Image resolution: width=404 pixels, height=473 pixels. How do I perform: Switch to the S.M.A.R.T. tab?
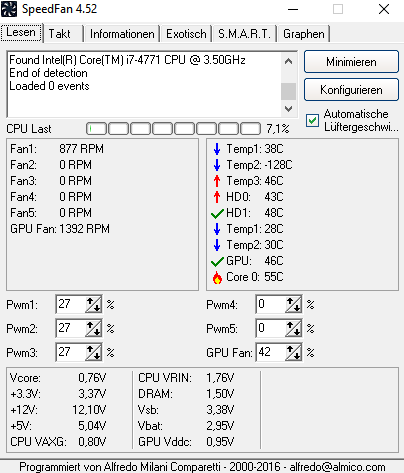point(244,34)
